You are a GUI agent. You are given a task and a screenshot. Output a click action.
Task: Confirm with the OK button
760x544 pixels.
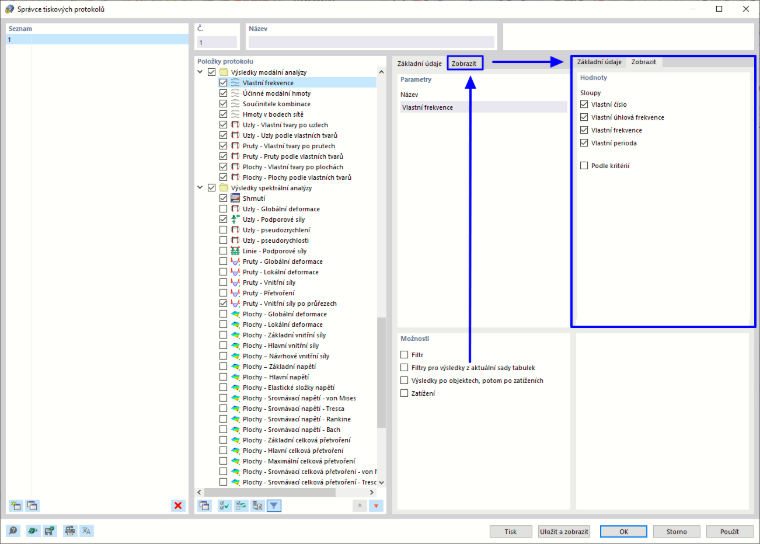tap(623, 531)
